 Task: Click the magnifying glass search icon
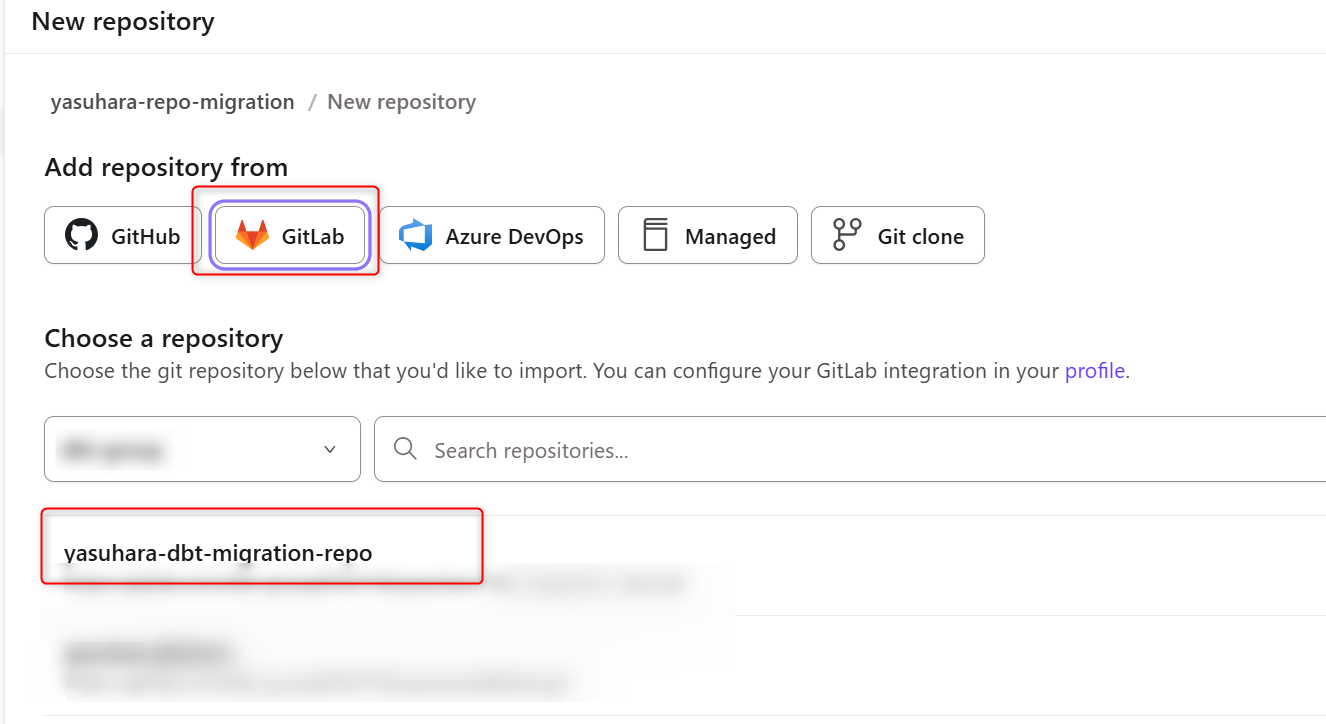[x=405, y=450]
